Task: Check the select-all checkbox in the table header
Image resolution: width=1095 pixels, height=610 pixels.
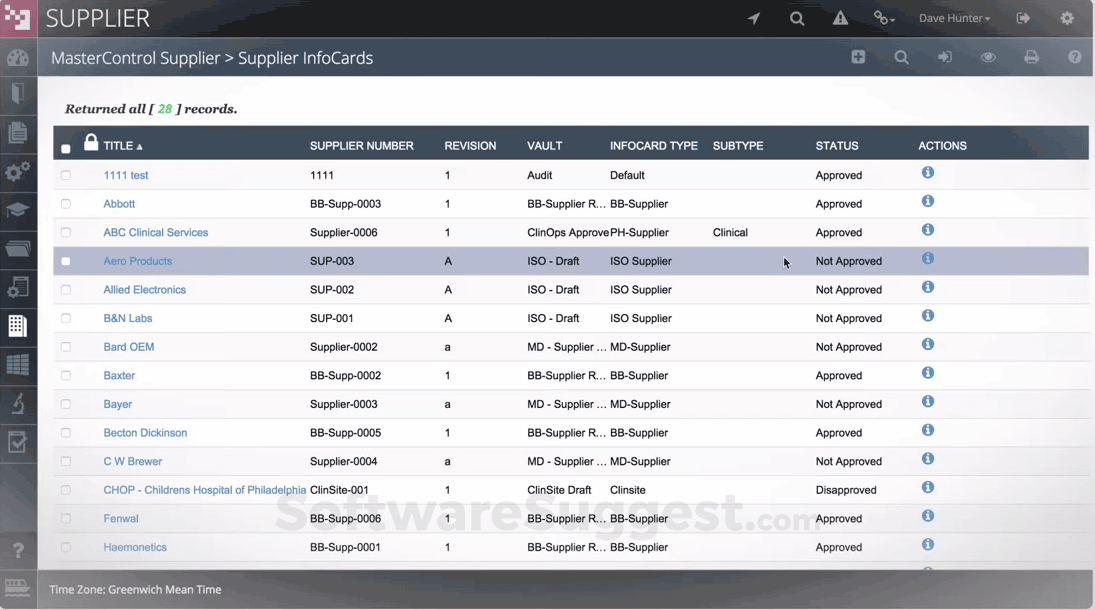Action: 65,148
